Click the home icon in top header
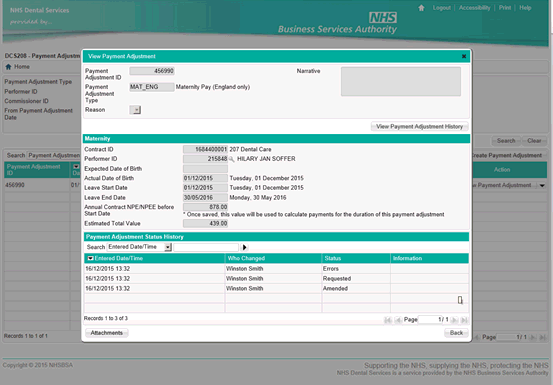Screen dimensions: 553x385 tap(421, 8)
